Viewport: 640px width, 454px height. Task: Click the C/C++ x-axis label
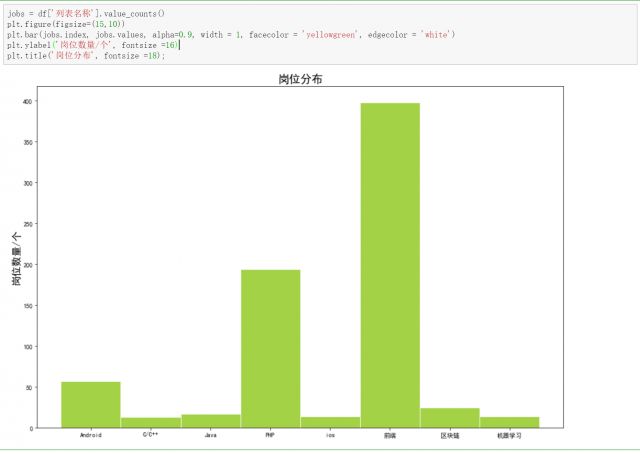click(x=150, y=434)
